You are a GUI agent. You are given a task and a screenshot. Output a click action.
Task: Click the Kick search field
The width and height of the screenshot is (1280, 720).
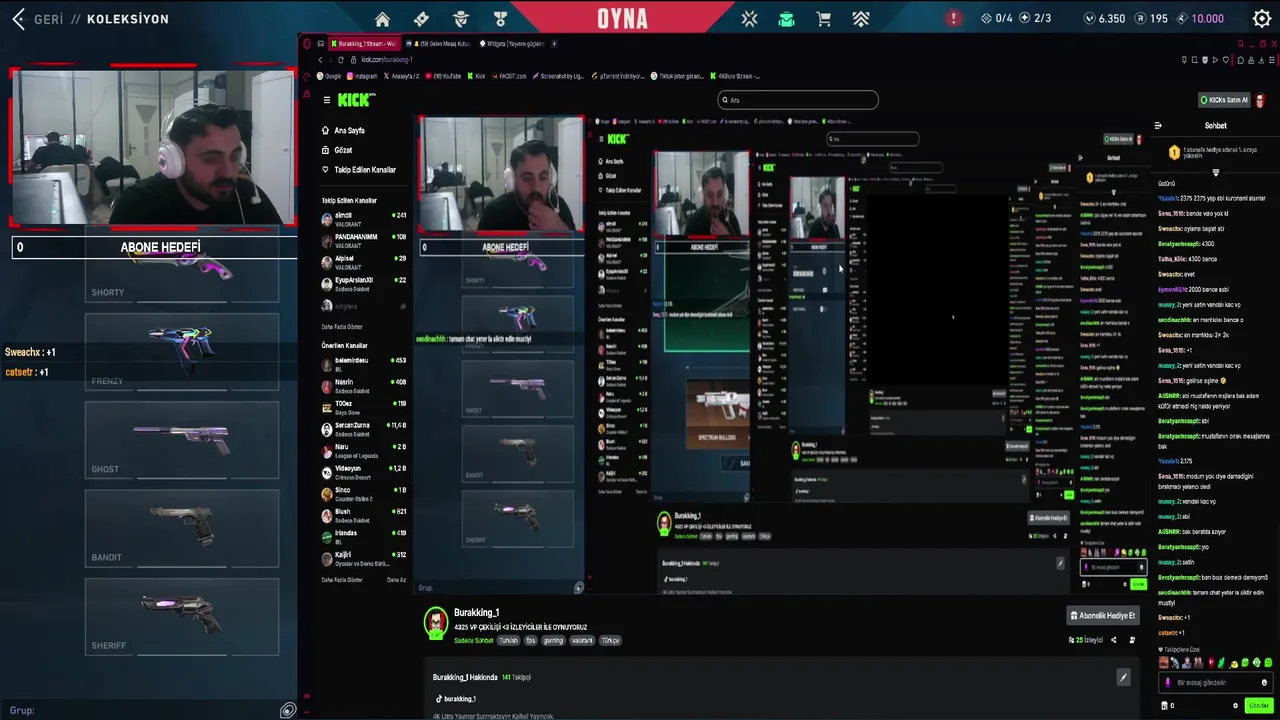point(798,100)
